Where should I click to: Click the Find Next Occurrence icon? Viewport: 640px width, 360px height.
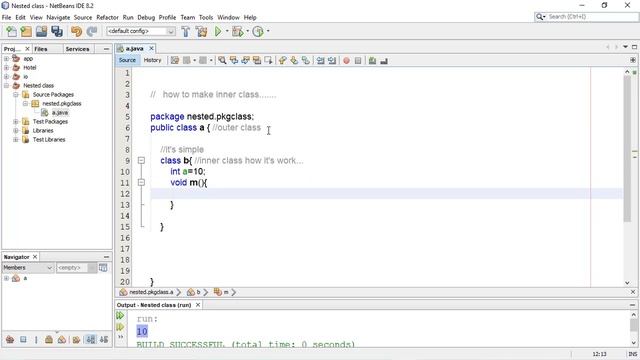click(x=245, y=60)
